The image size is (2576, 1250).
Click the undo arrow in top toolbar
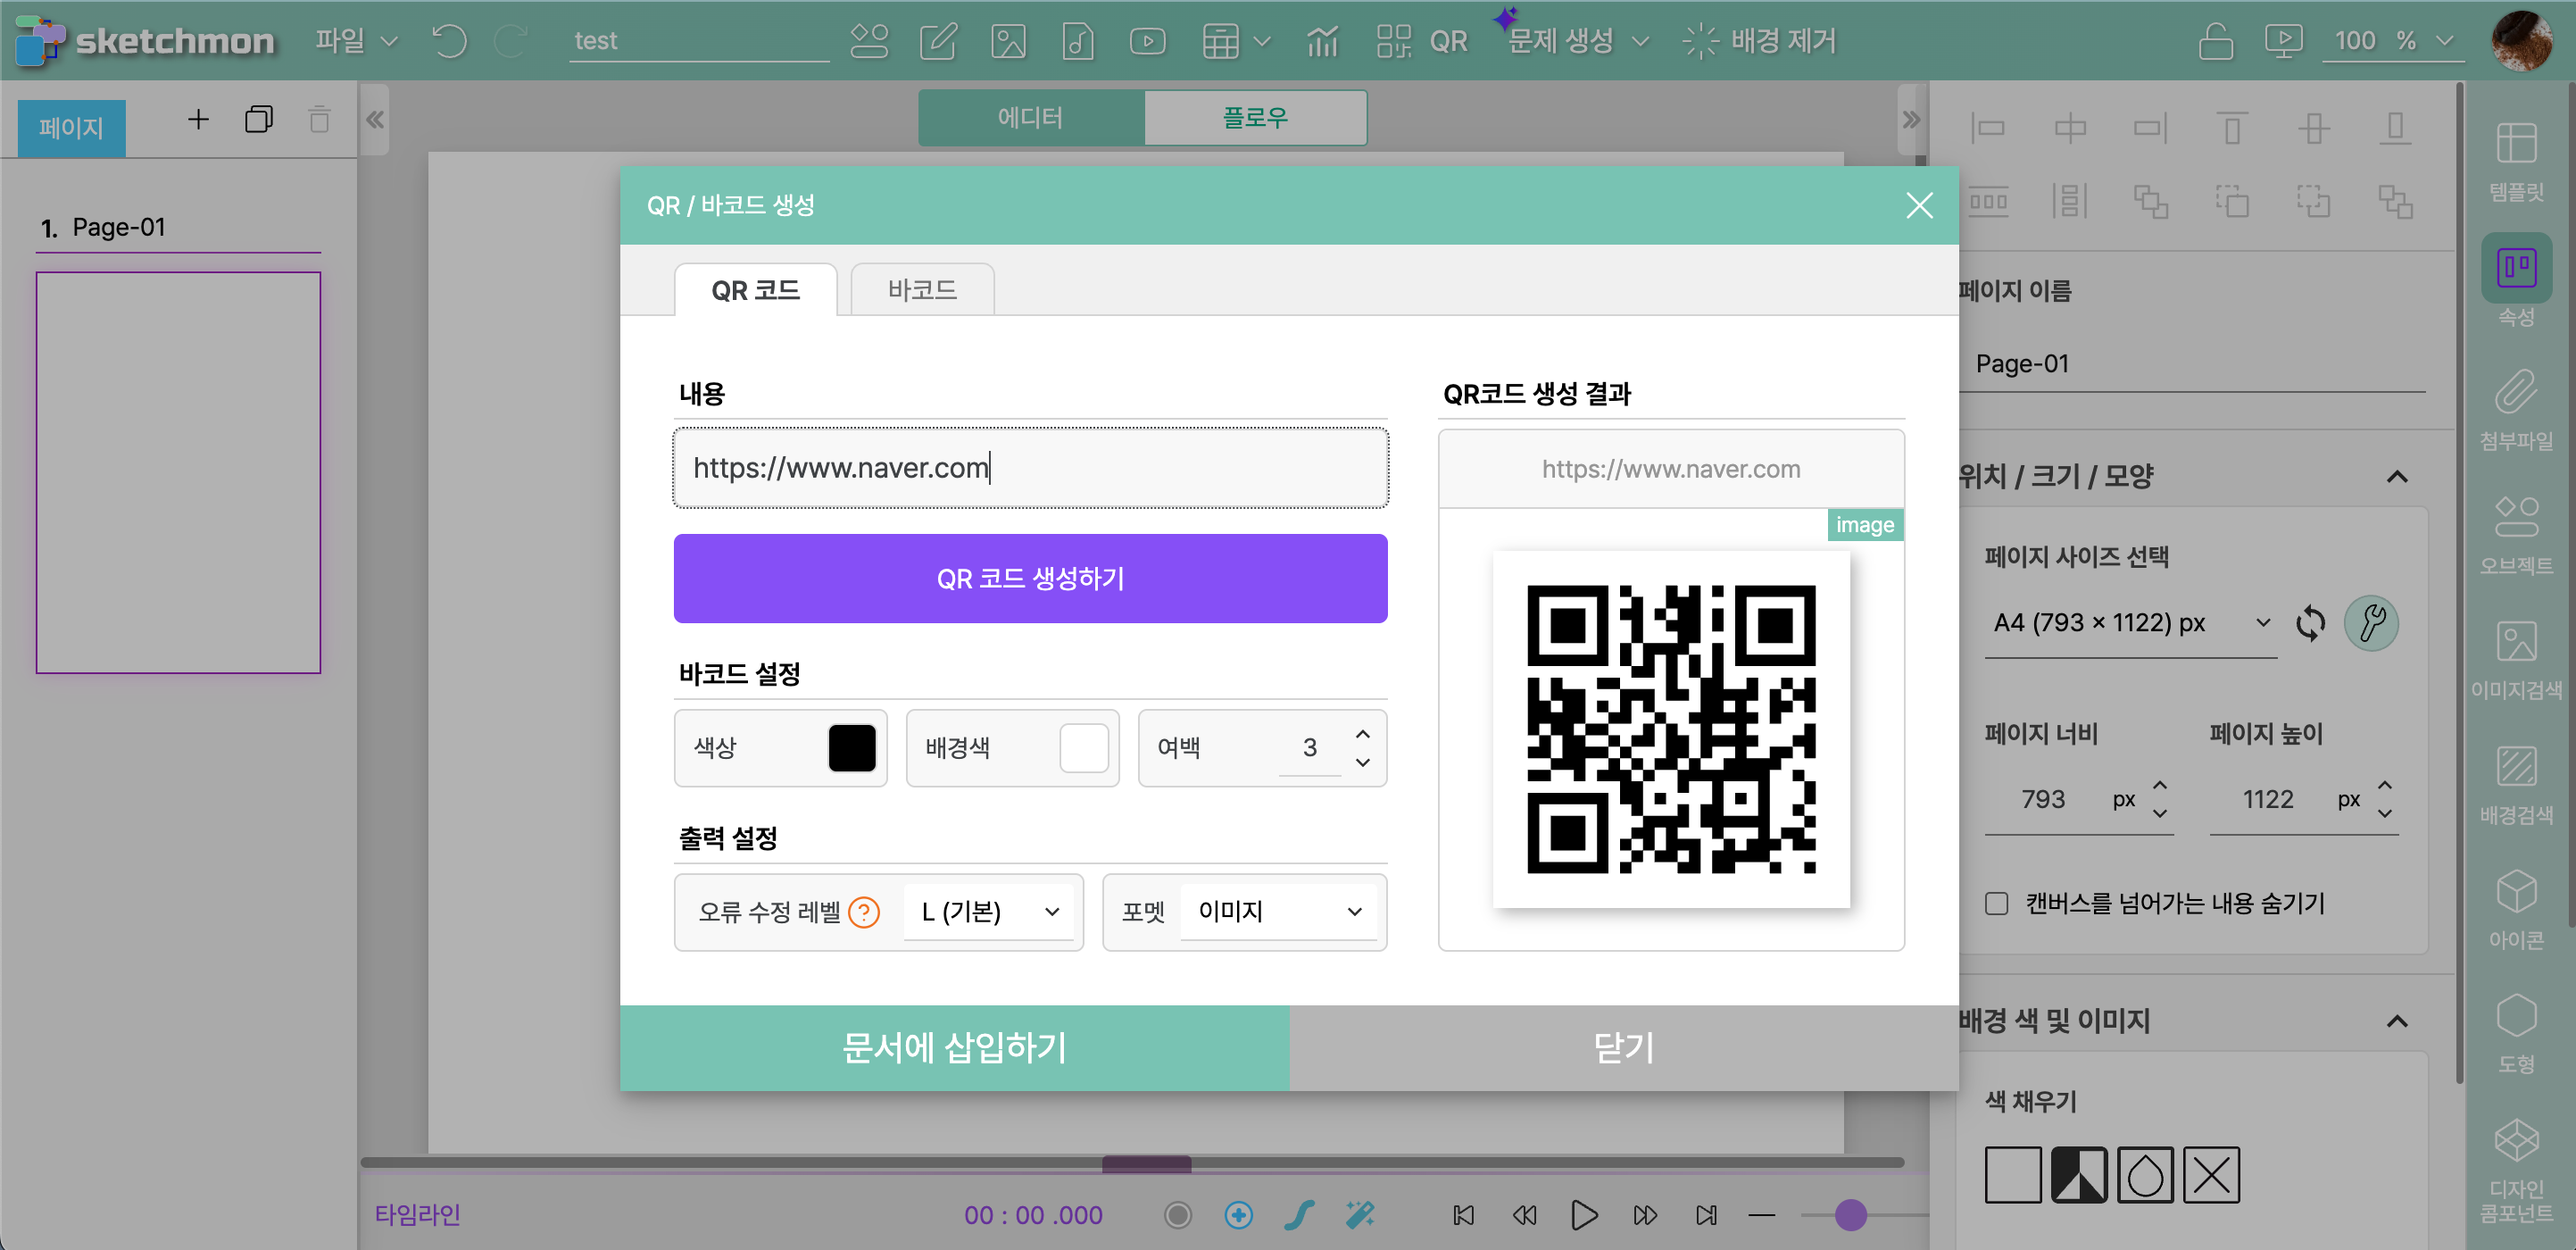tap(449, 41)
